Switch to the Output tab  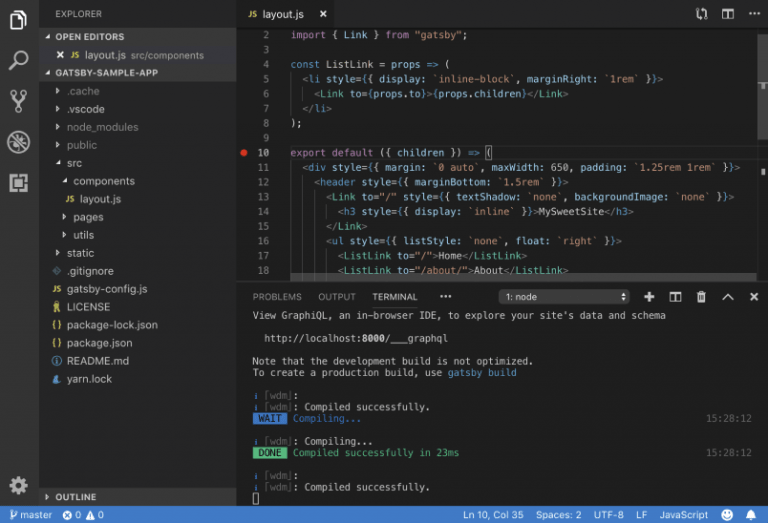coord(337,297)
